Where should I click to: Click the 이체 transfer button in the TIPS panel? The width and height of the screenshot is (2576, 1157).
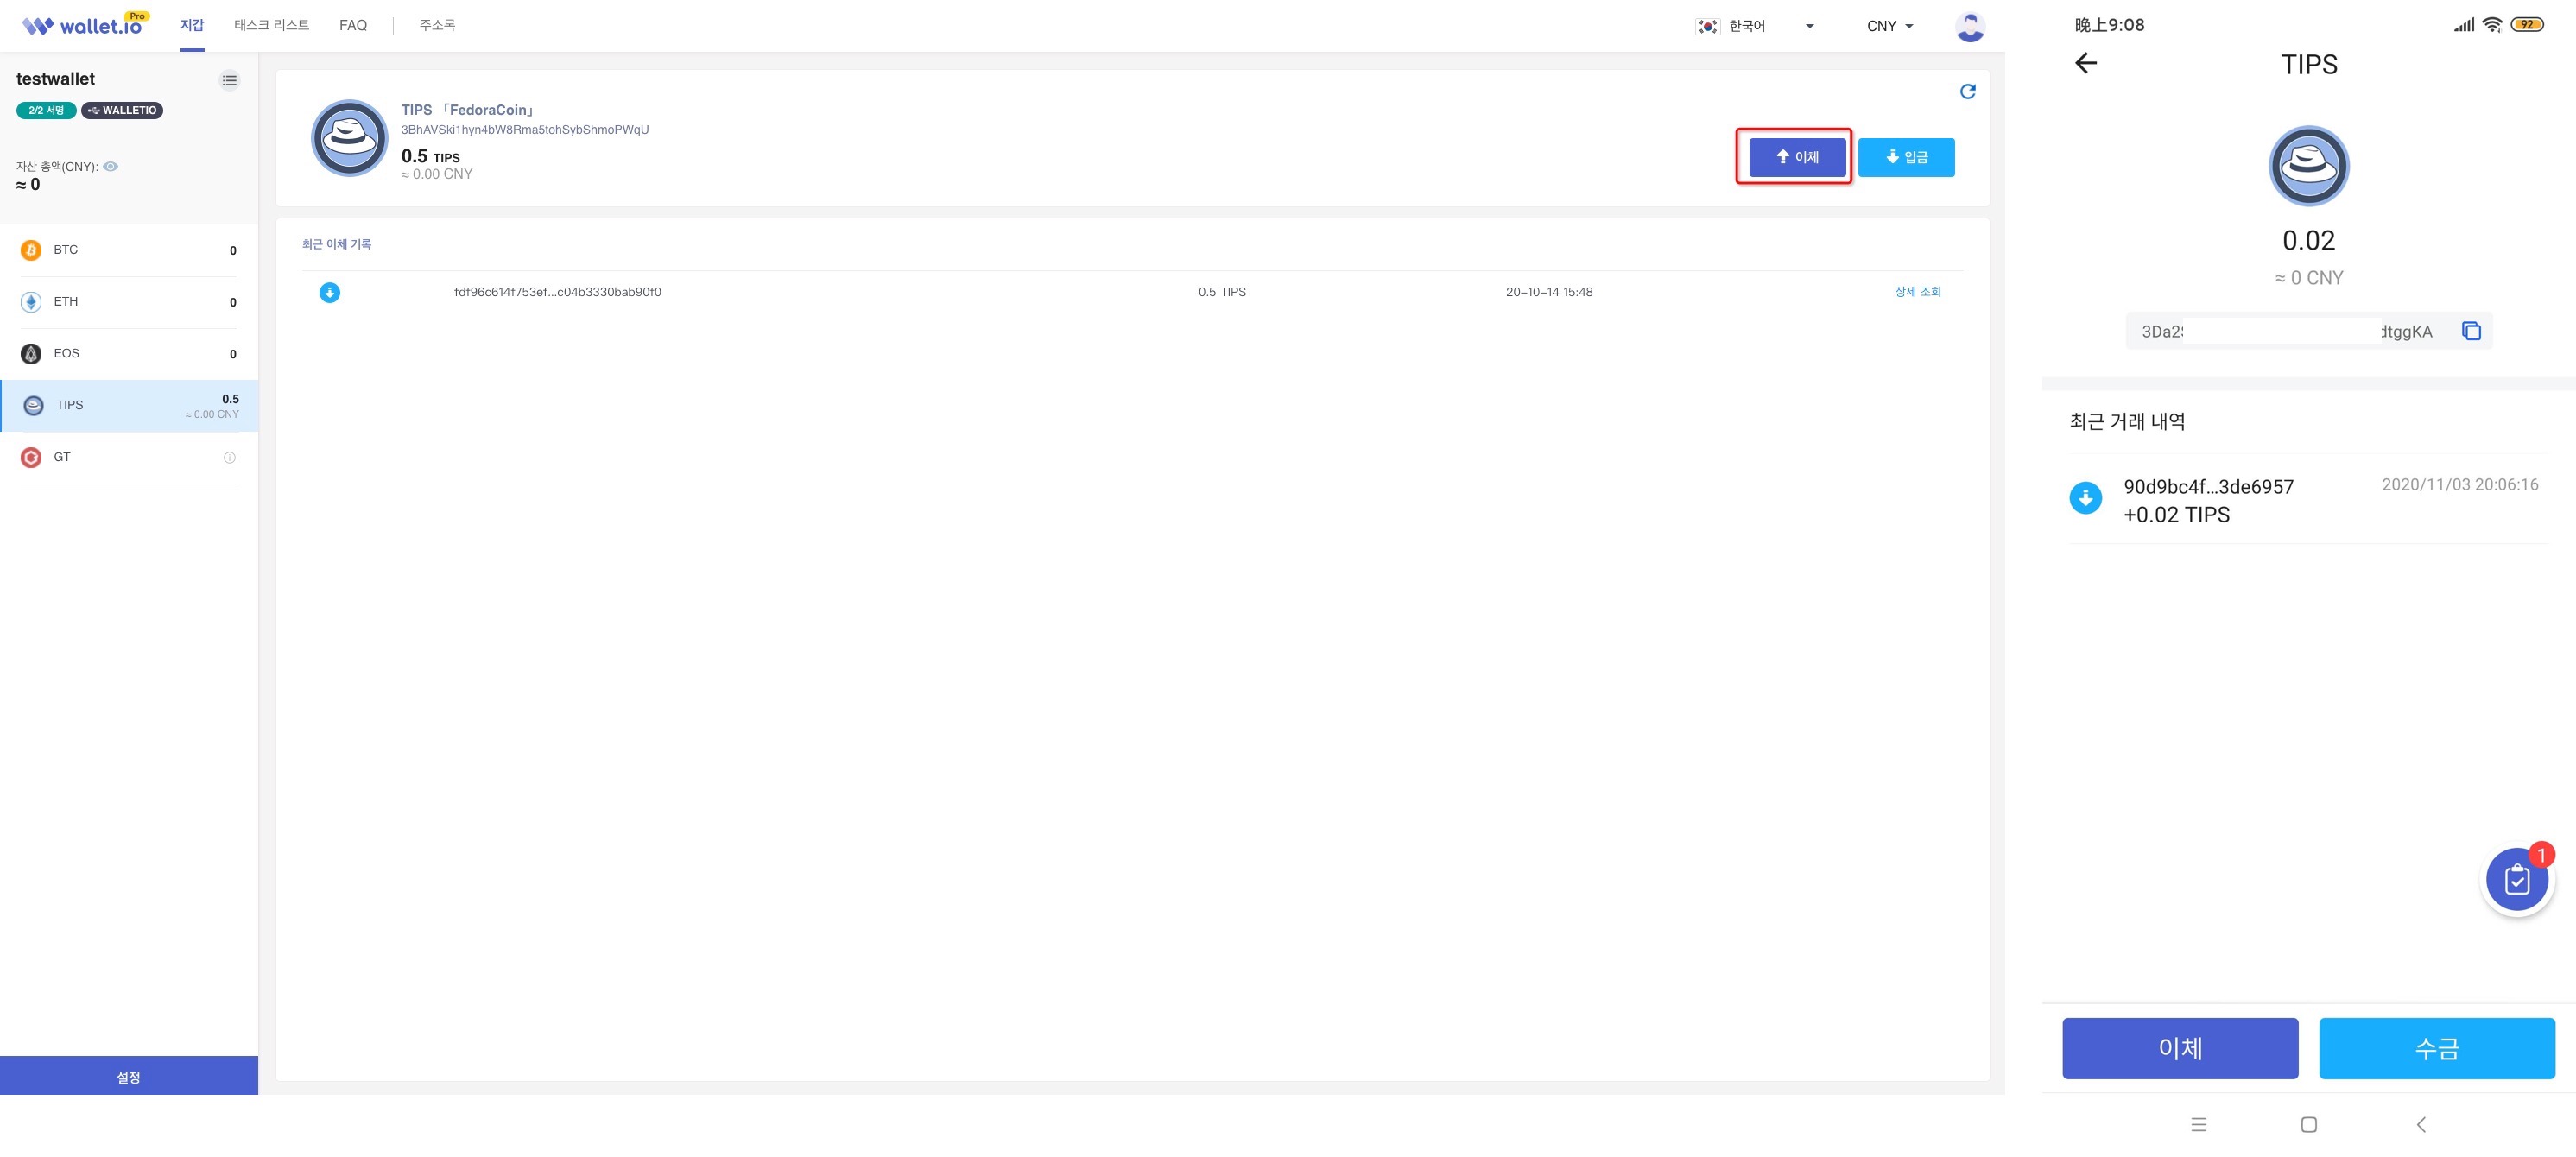[x=1796, y=157]
